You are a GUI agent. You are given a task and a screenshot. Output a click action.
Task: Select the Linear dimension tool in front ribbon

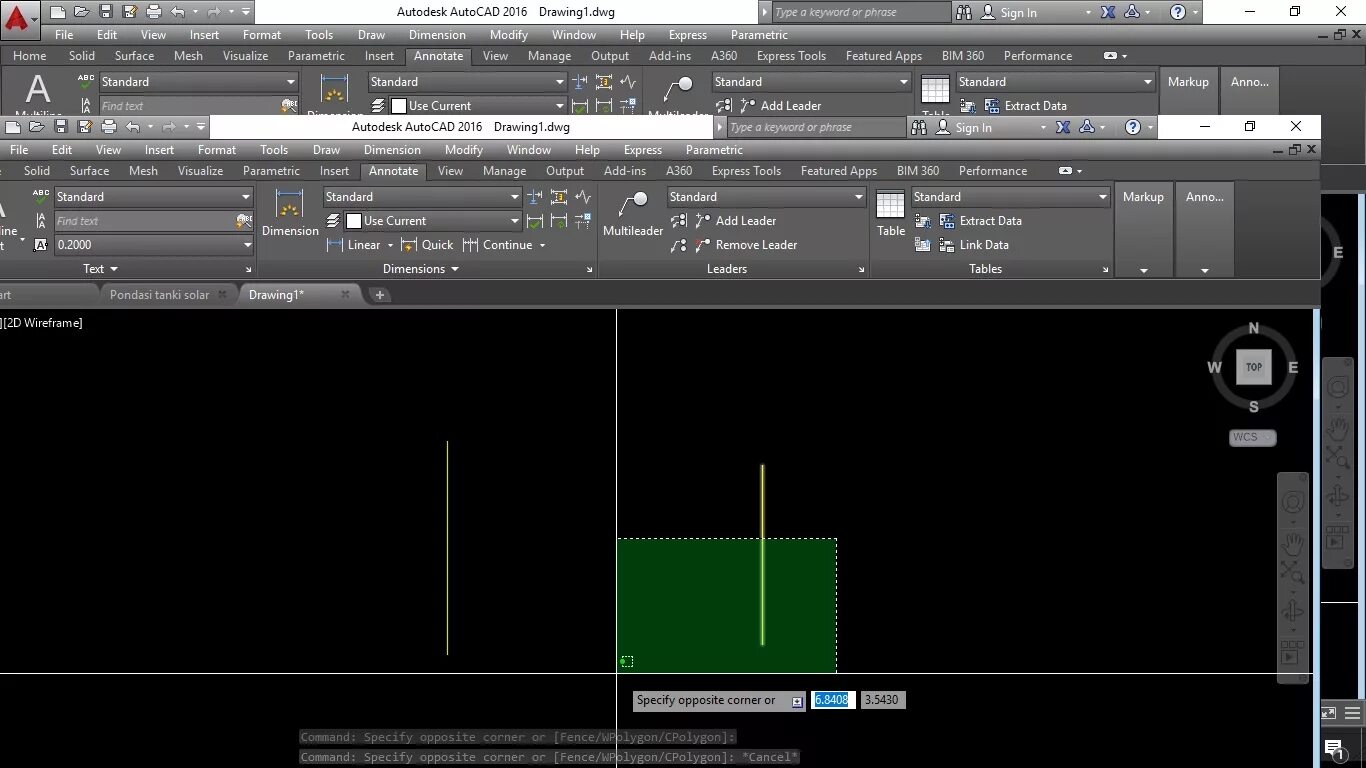(353, 245)
